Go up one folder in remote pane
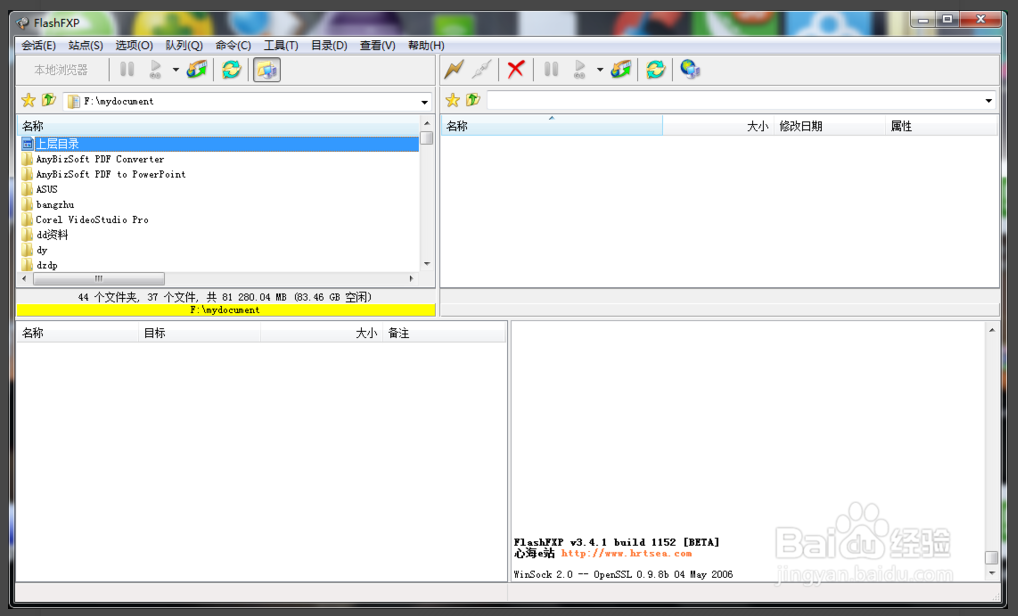This screenshot has height=616, width=1018. 473,100
